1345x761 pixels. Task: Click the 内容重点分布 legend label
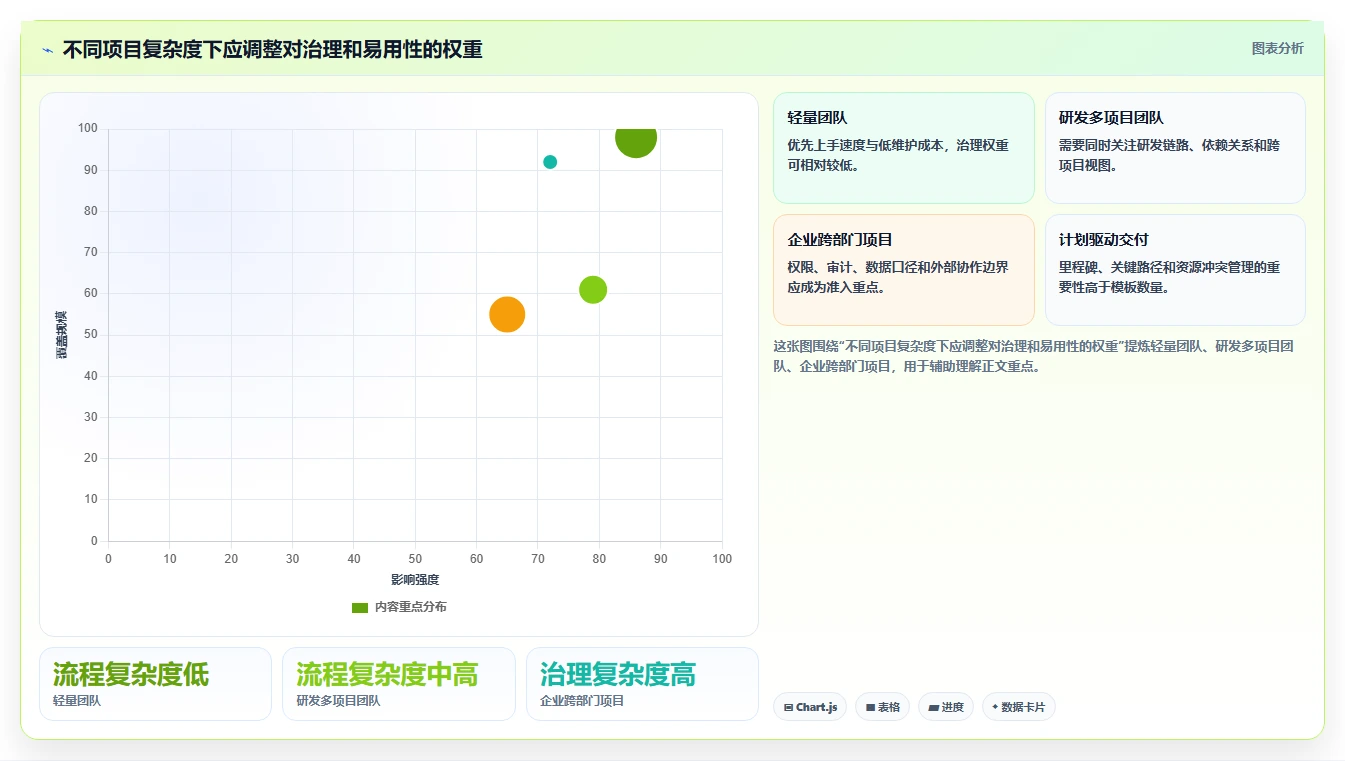coord(411,607)
